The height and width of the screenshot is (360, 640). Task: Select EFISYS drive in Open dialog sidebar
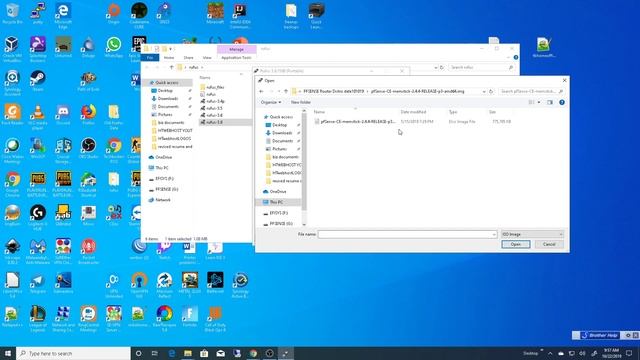[279, 213]
